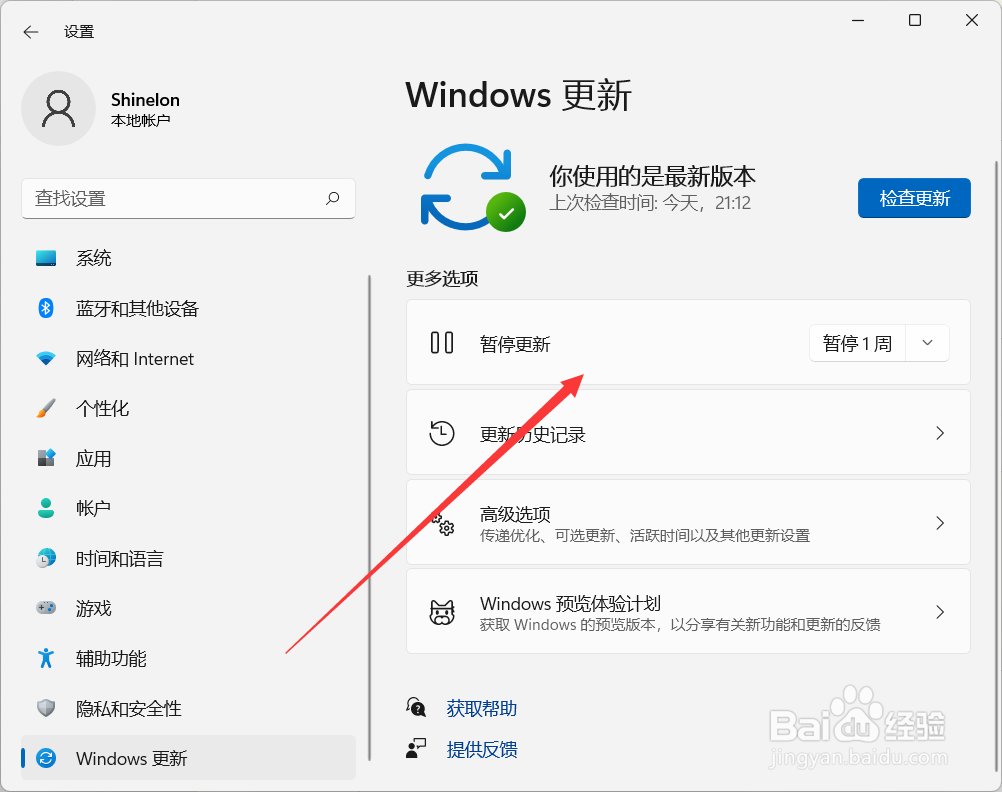Screen dimensions: 1002x792
Task: Click the accessibility figure 辅助功能 icon
Action: [46, 658]
